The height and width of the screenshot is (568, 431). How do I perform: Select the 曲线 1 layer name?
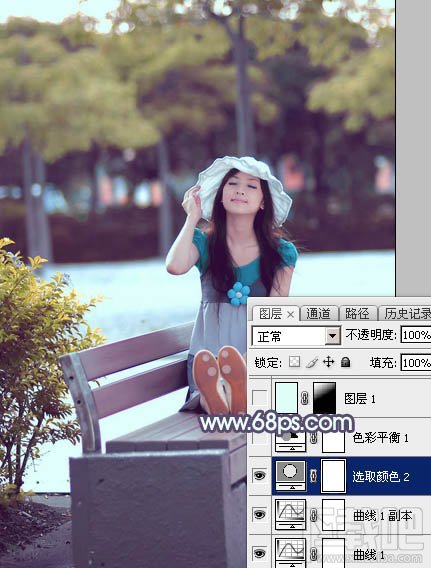369,554
